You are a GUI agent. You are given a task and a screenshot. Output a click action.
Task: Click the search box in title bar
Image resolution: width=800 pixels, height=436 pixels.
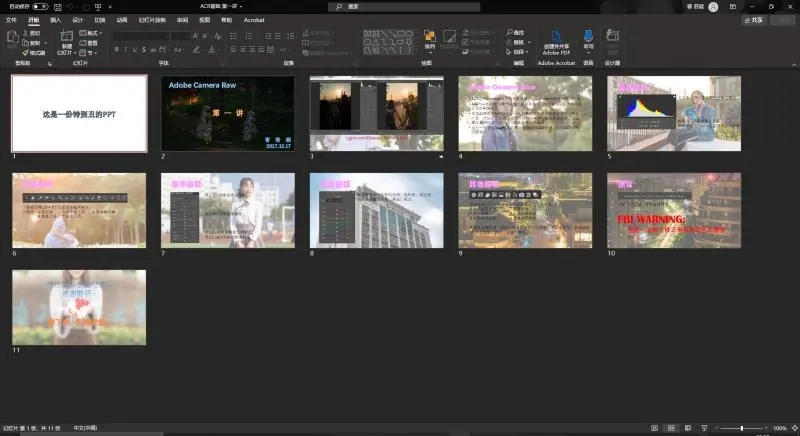point(404,7)
